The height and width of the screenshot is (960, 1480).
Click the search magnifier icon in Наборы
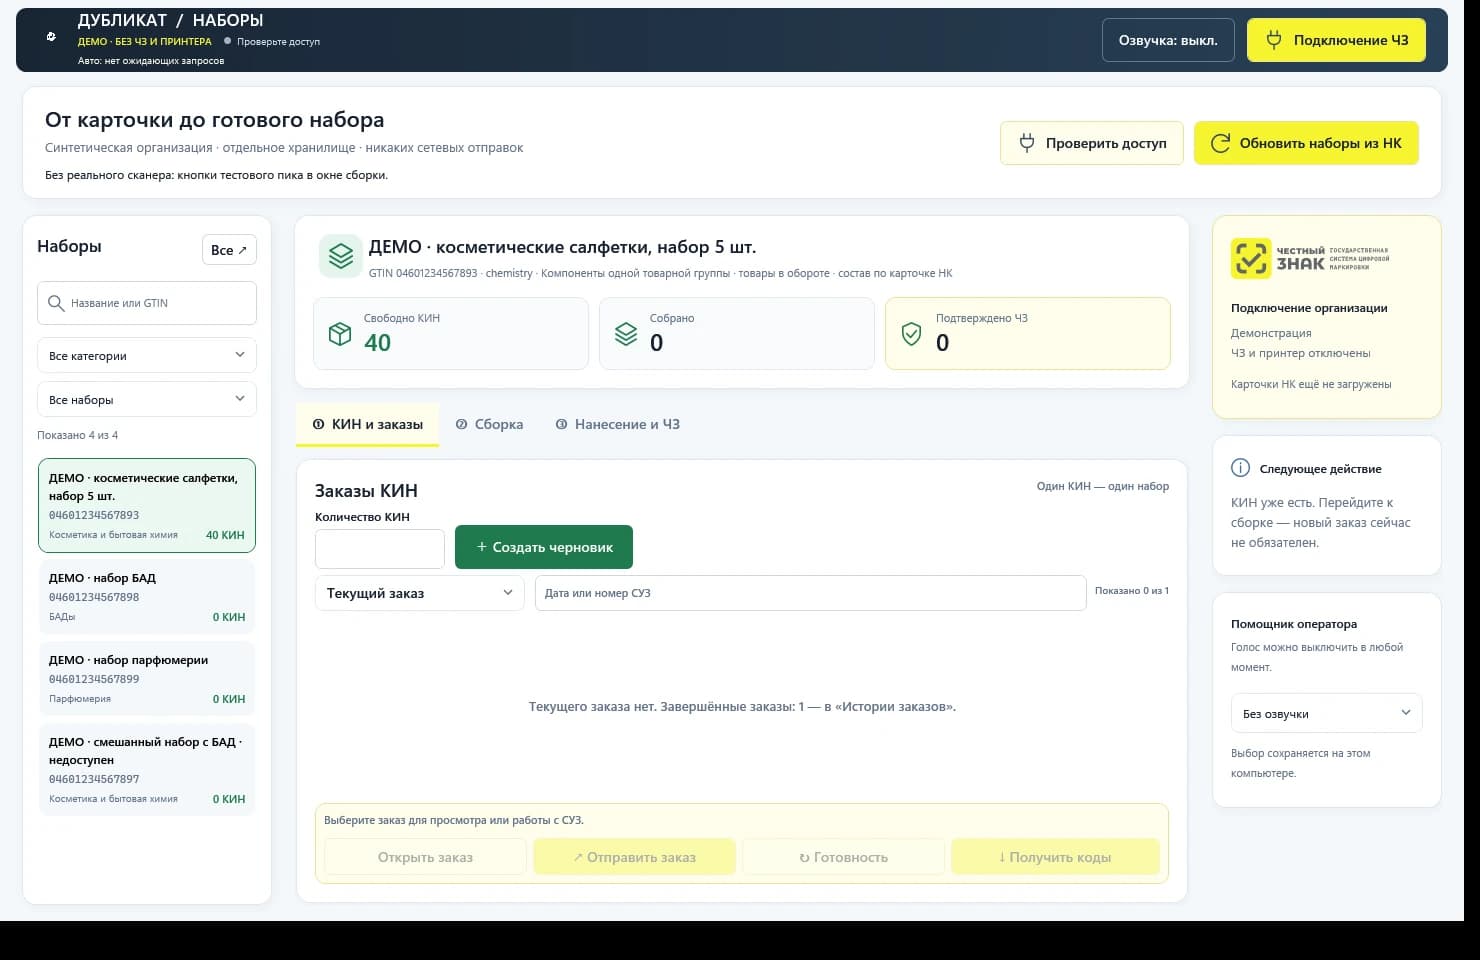(56, 303)
